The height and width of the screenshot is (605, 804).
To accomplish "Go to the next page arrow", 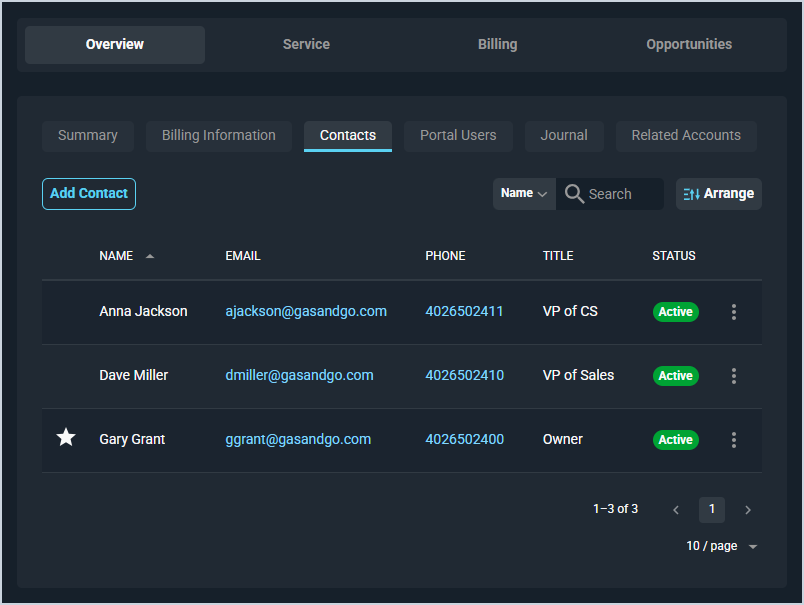I will click(748, 510).
